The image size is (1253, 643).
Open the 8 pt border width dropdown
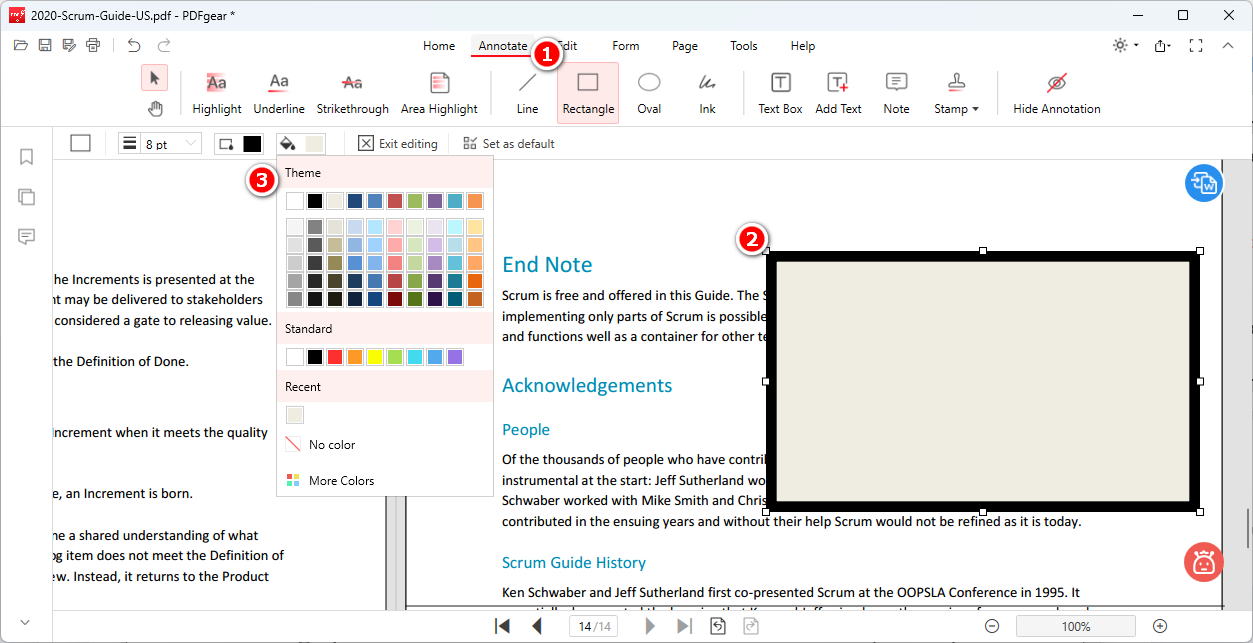(x=172, y=143)
